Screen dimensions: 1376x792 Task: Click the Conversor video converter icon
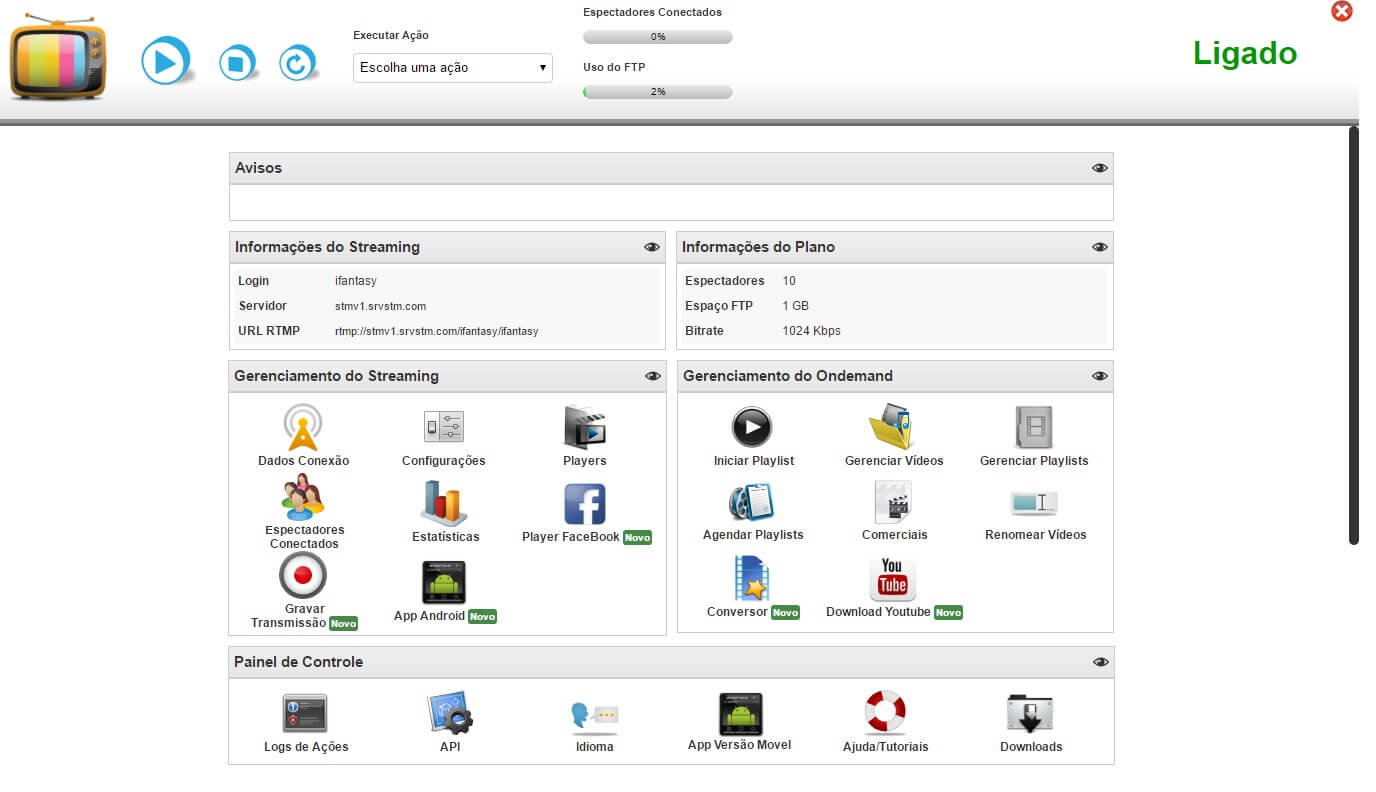(x=752, y=578)
